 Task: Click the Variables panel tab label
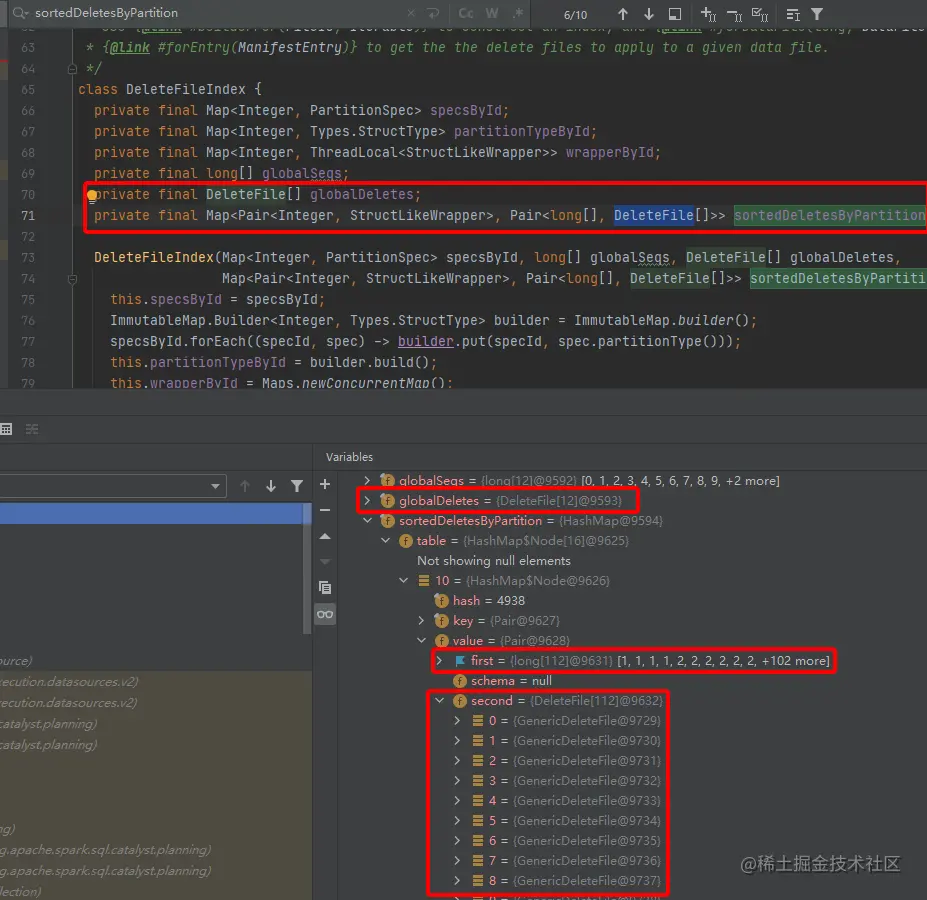(x=349, y=457)
